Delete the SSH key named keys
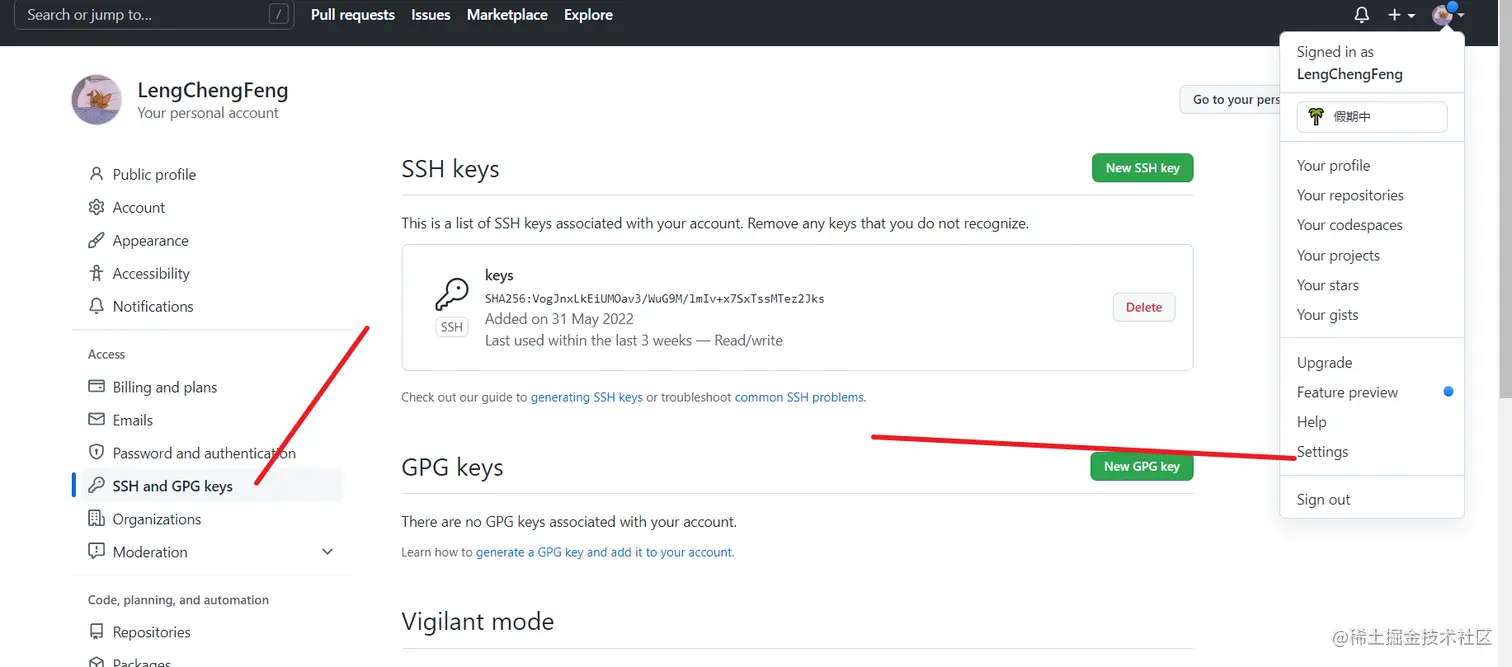1512x667 pixels. (1143, 307)
